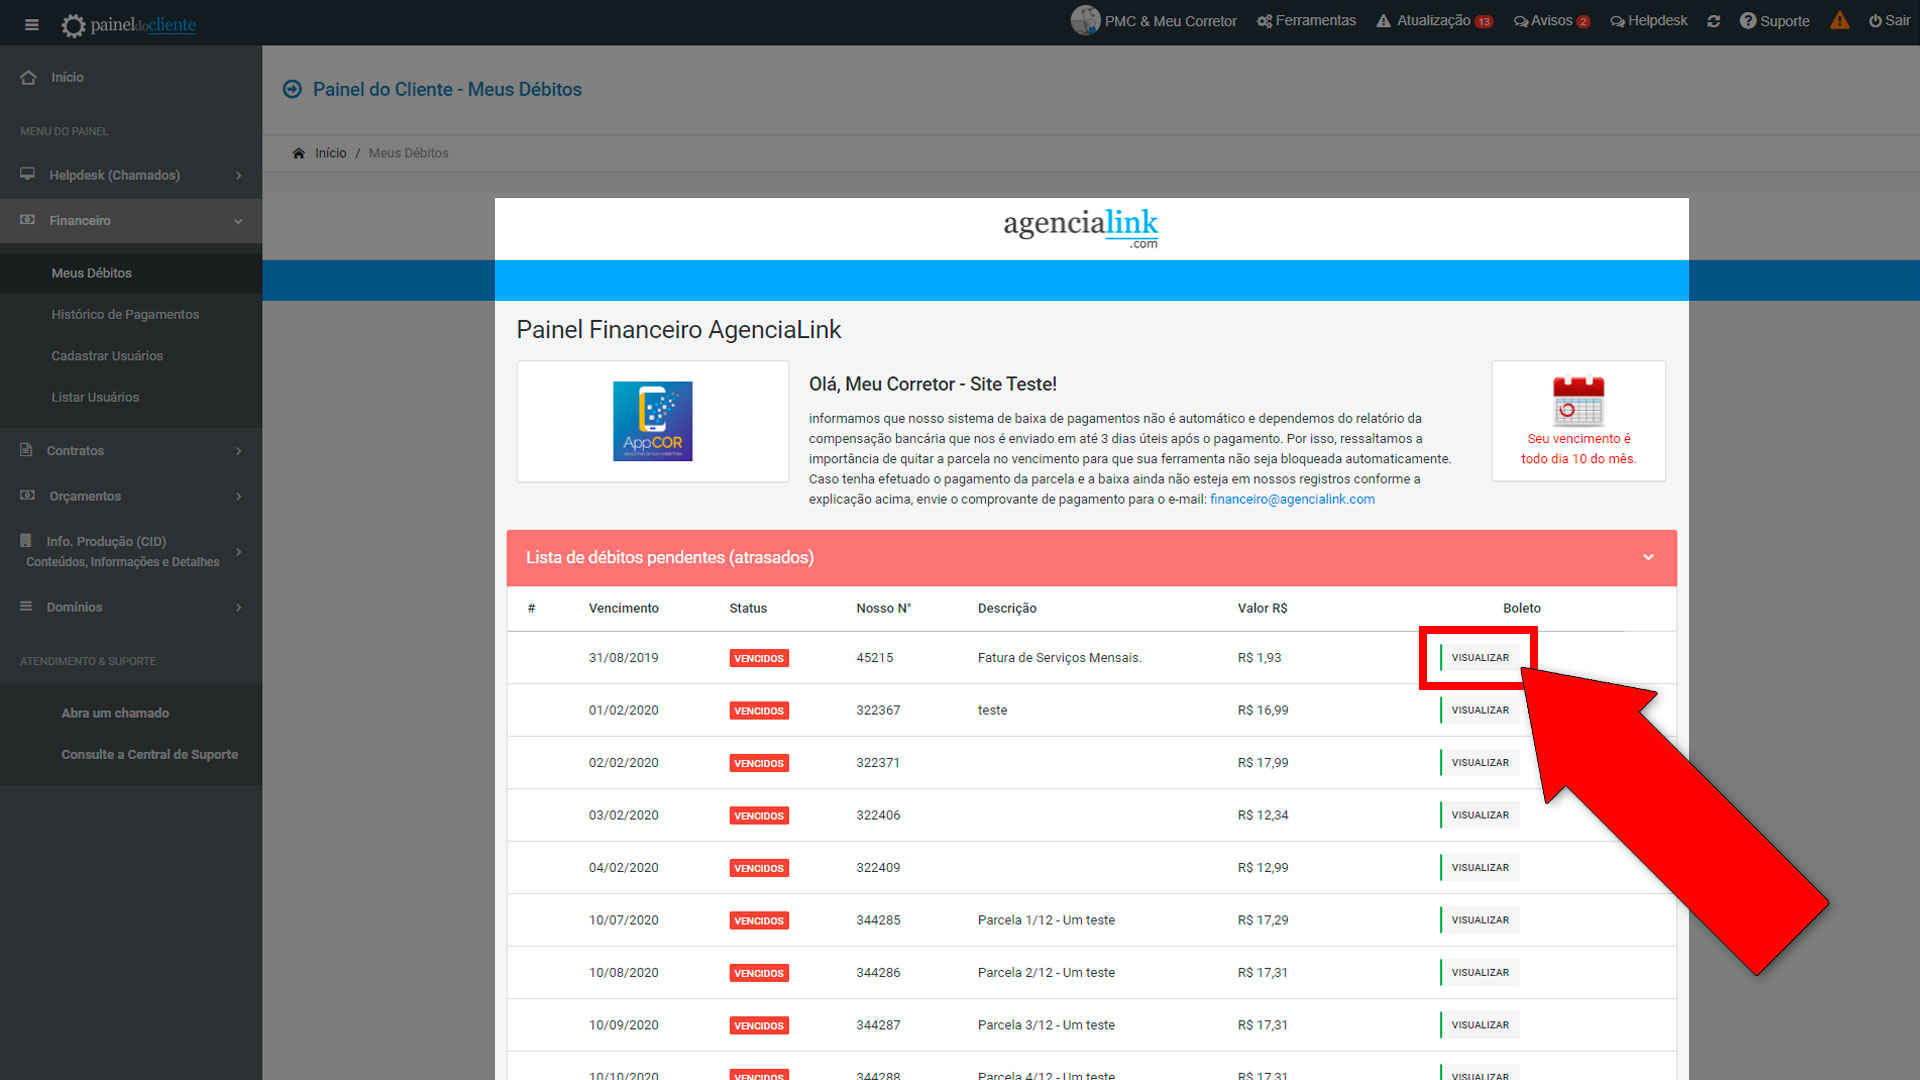Select Cadastrar Usuários in sidebar
The image size is (1920, 1080).
(x=107, y=356)
